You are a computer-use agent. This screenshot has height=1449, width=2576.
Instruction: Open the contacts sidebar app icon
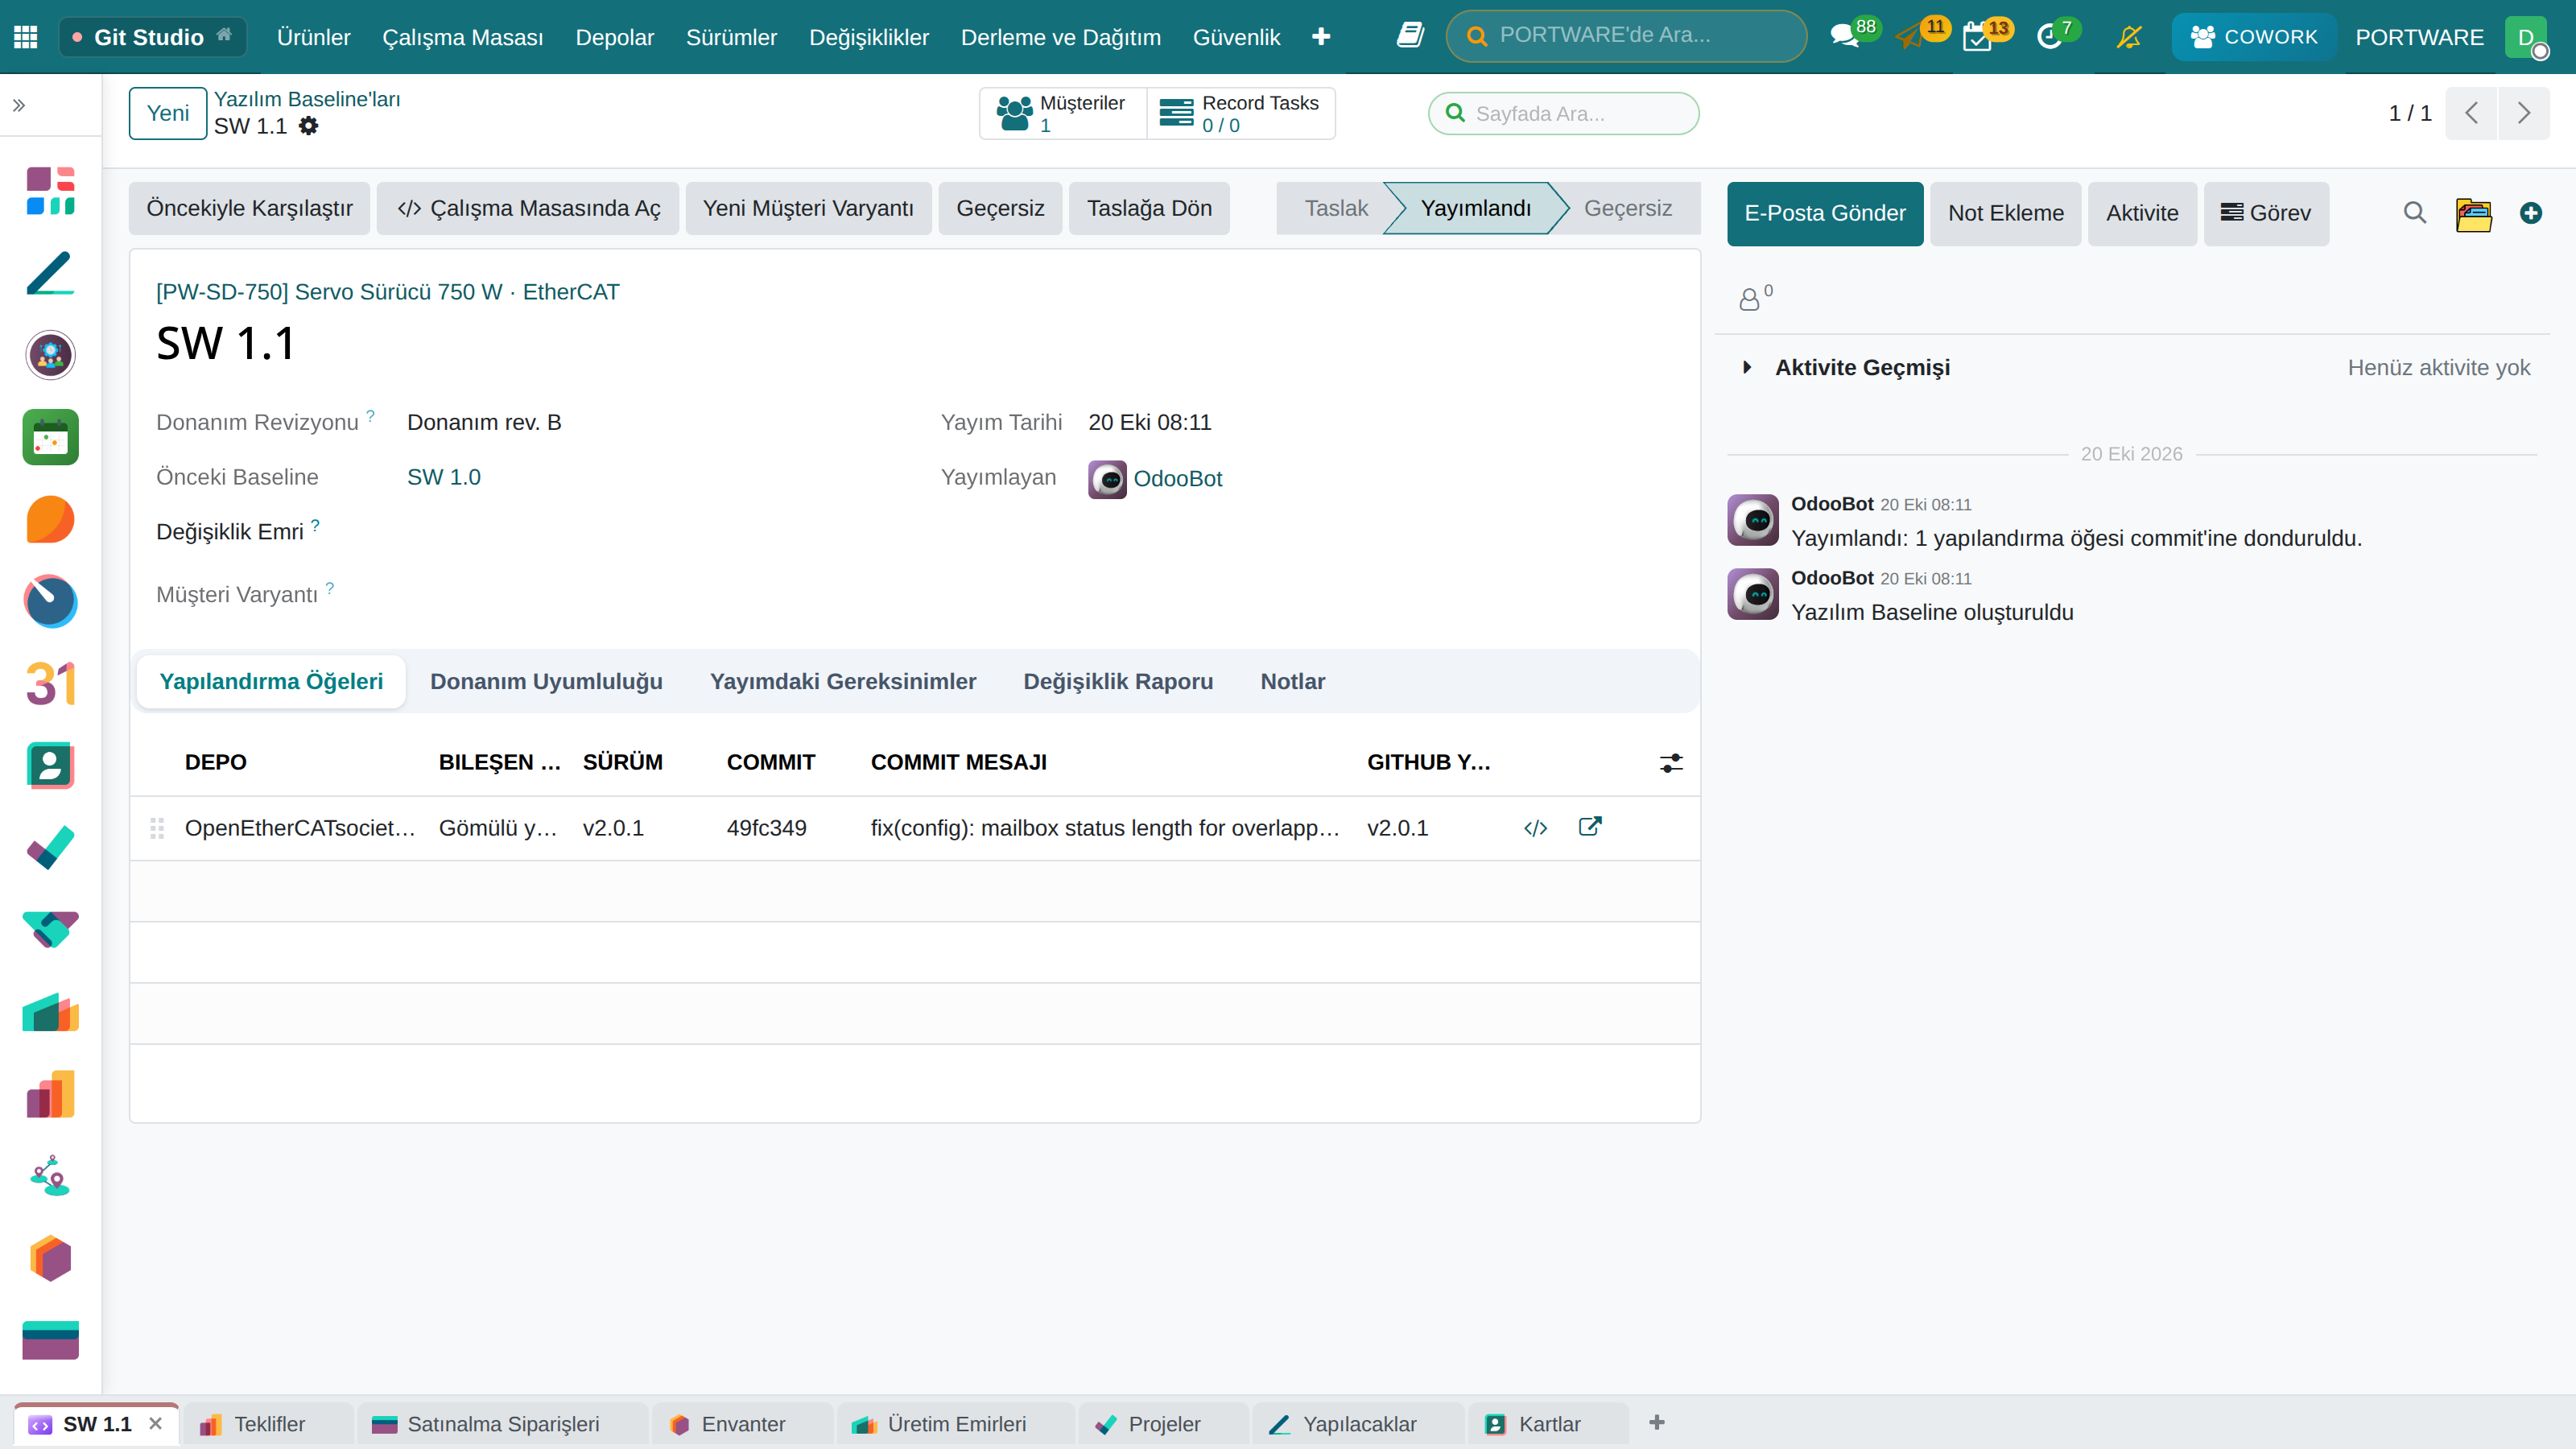pyautogui.click(x=50, y=766)
